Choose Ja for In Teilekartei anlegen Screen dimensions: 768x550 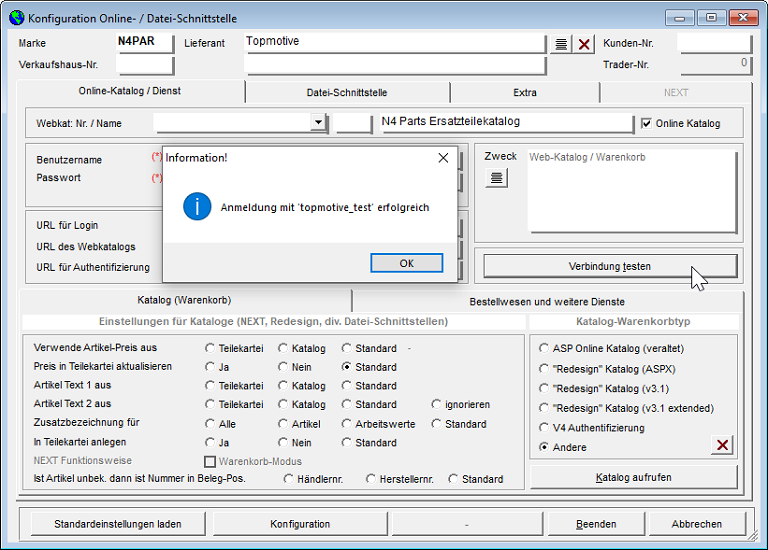[x=210, y=442]
